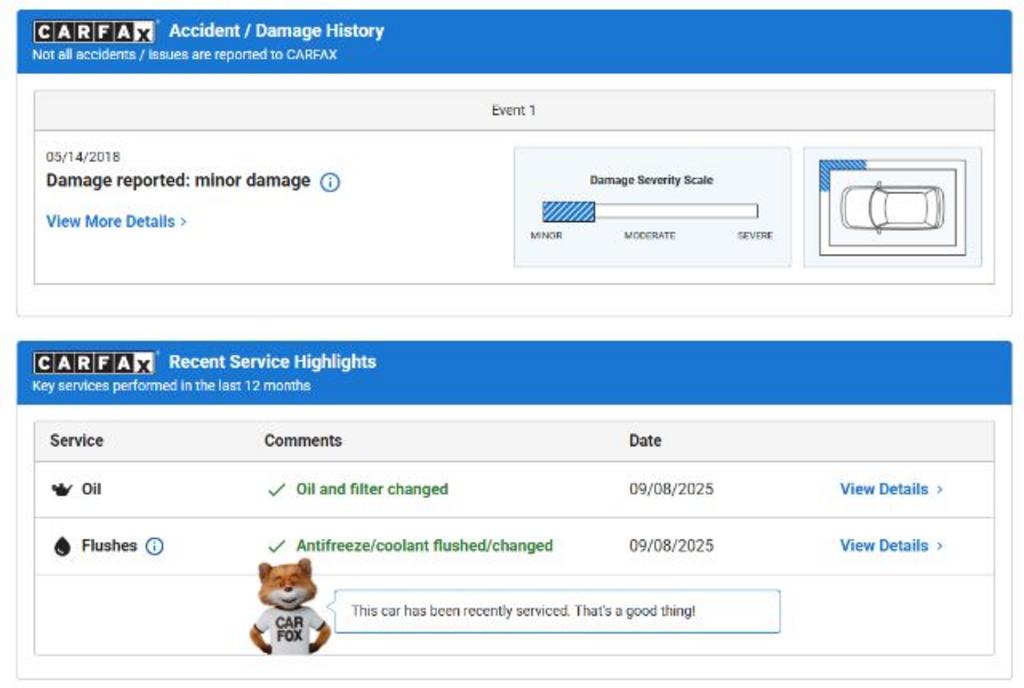Click the Car Fox mascot image
1024x688 pixels.
288,608
